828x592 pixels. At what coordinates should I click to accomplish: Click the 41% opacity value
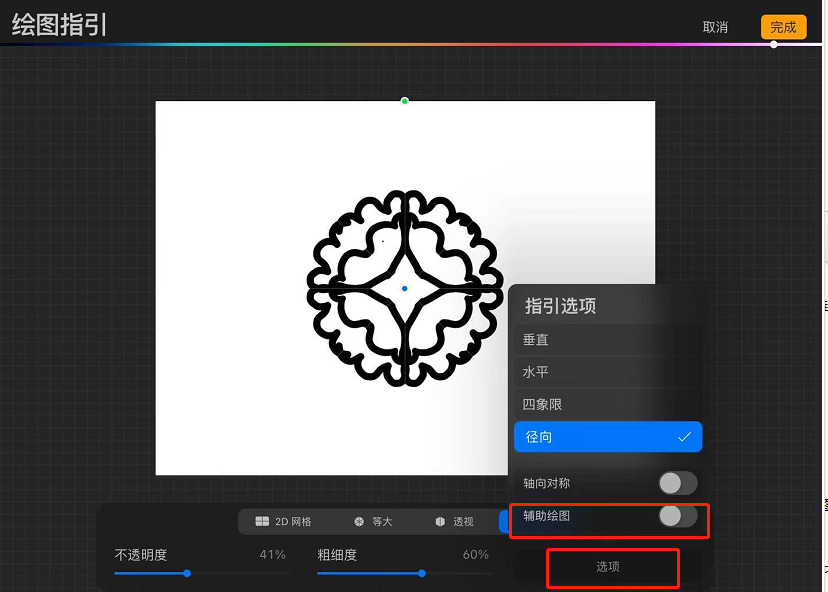tap(272, 555)
